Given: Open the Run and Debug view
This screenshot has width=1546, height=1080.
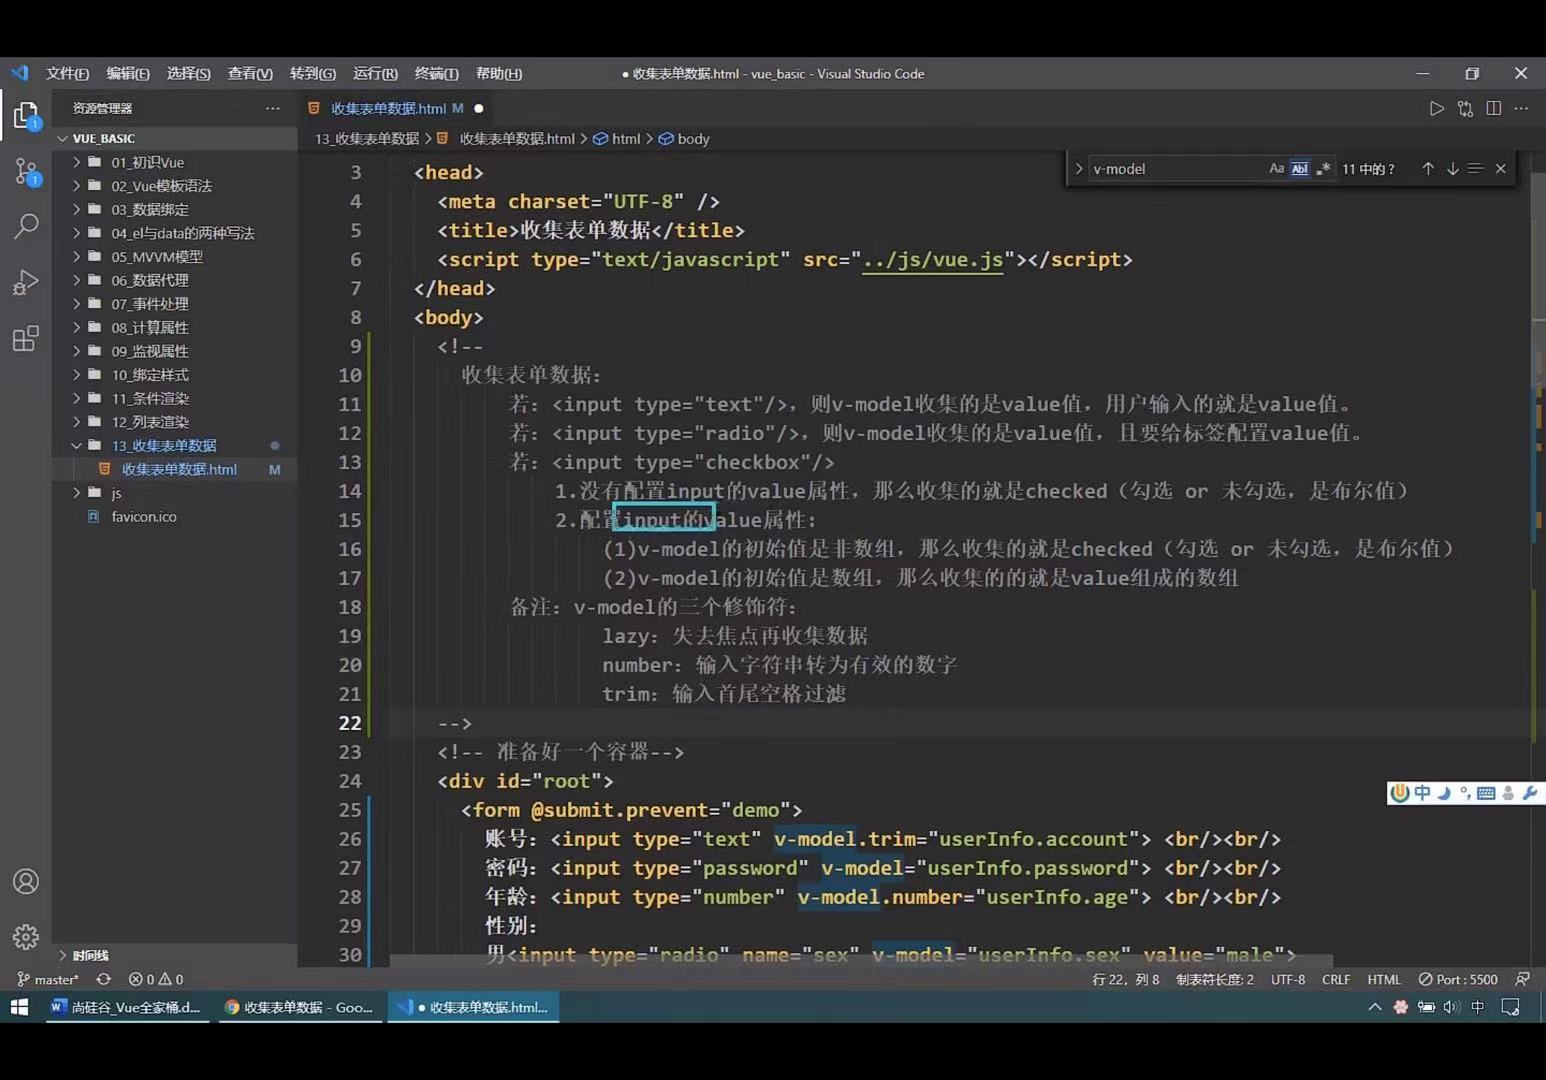Looking at the screenshot, I should click(26, 283).
